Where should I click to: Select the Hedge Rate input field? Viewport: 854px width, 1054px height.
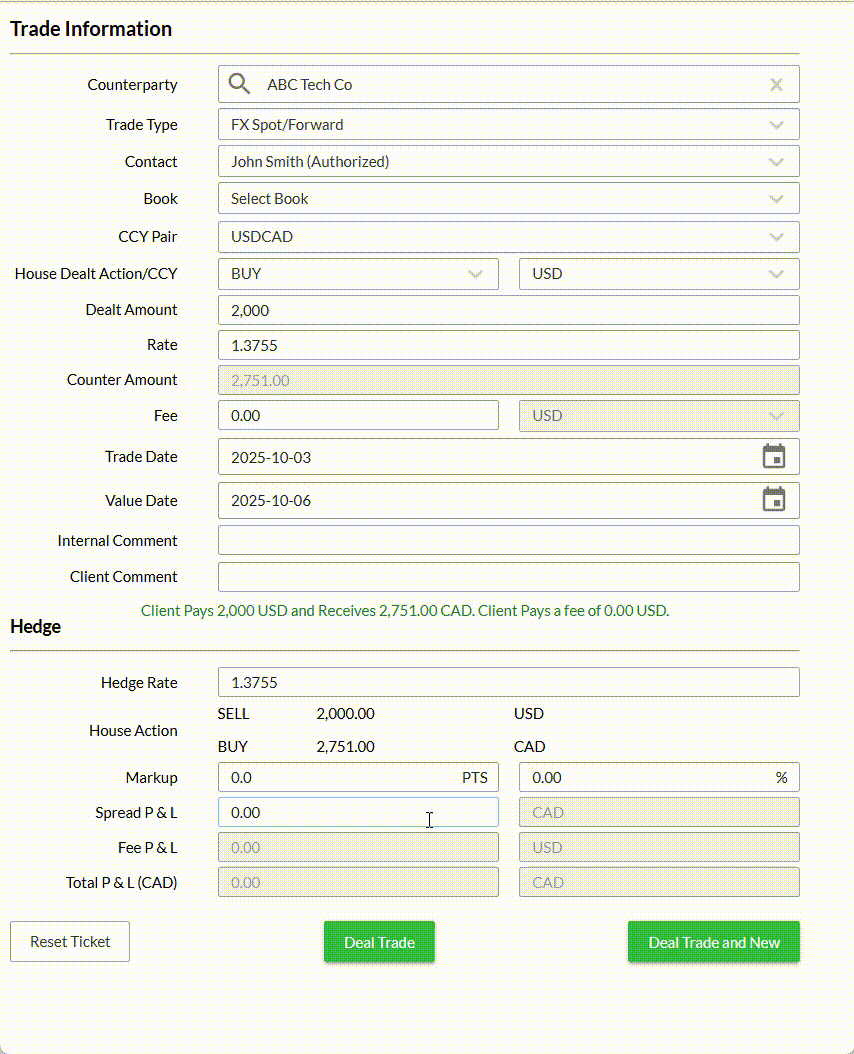508,682
